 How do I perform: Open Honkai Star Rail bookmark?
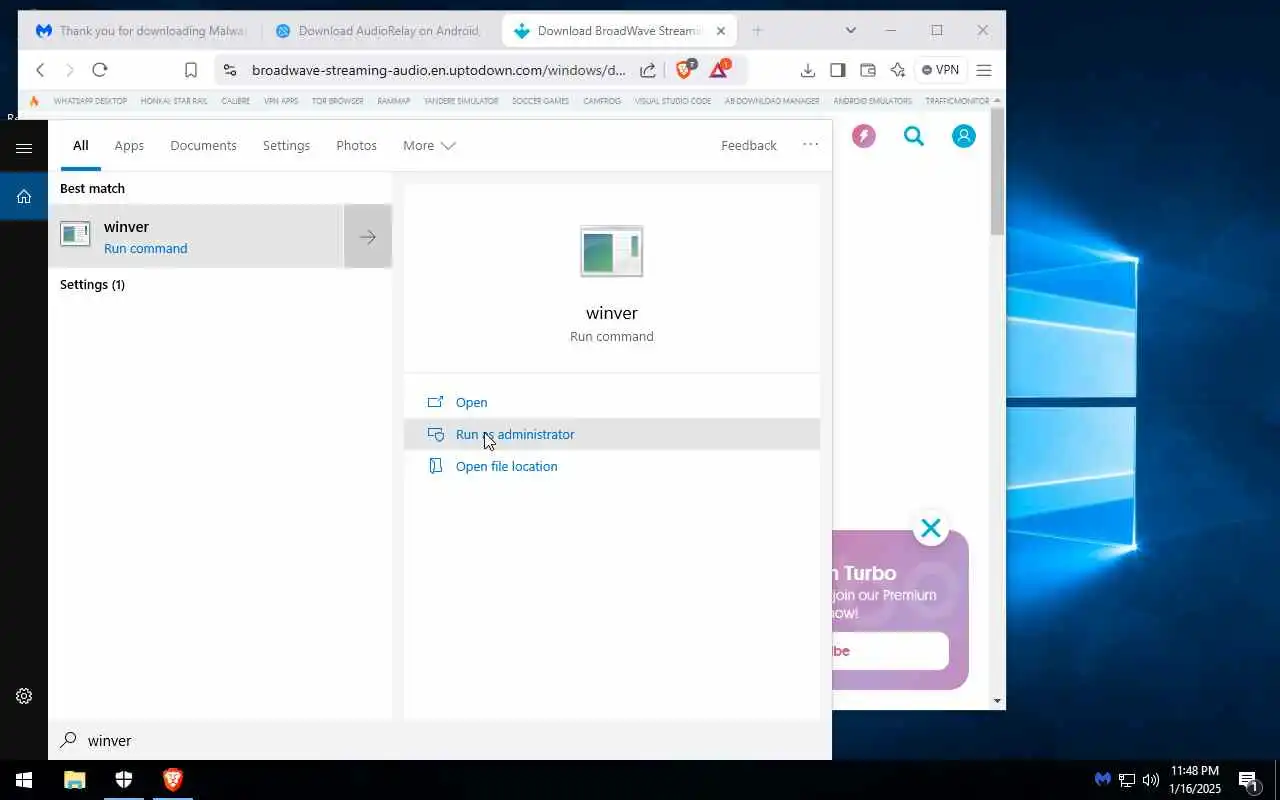click(x=174, y=101)
